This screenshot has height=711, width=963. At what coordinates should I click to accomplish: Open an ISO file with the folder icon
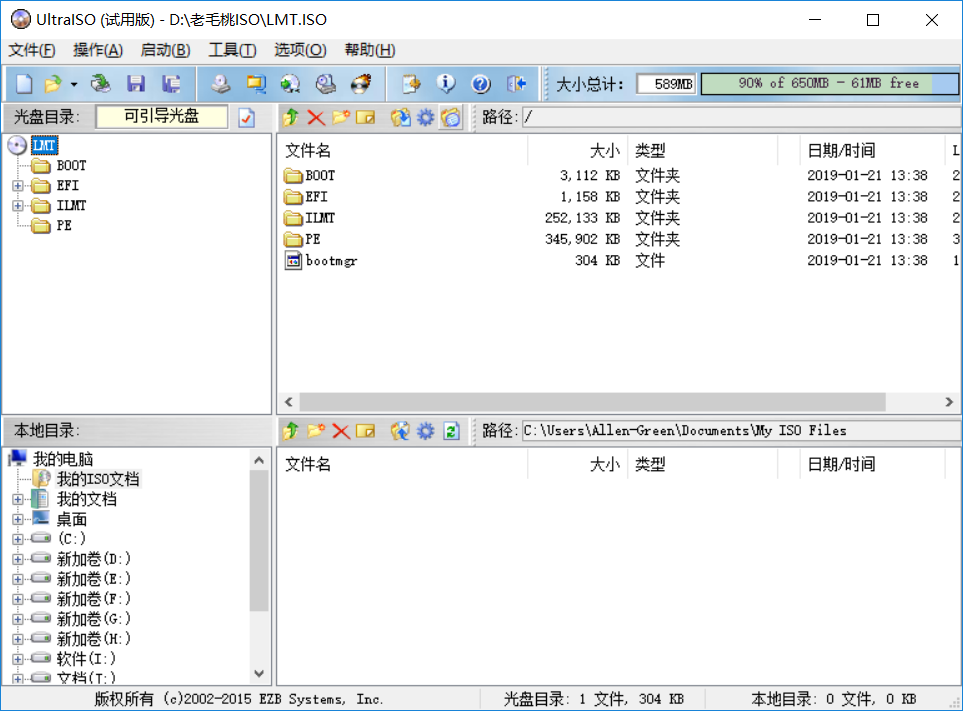click(x=53, y=84)
